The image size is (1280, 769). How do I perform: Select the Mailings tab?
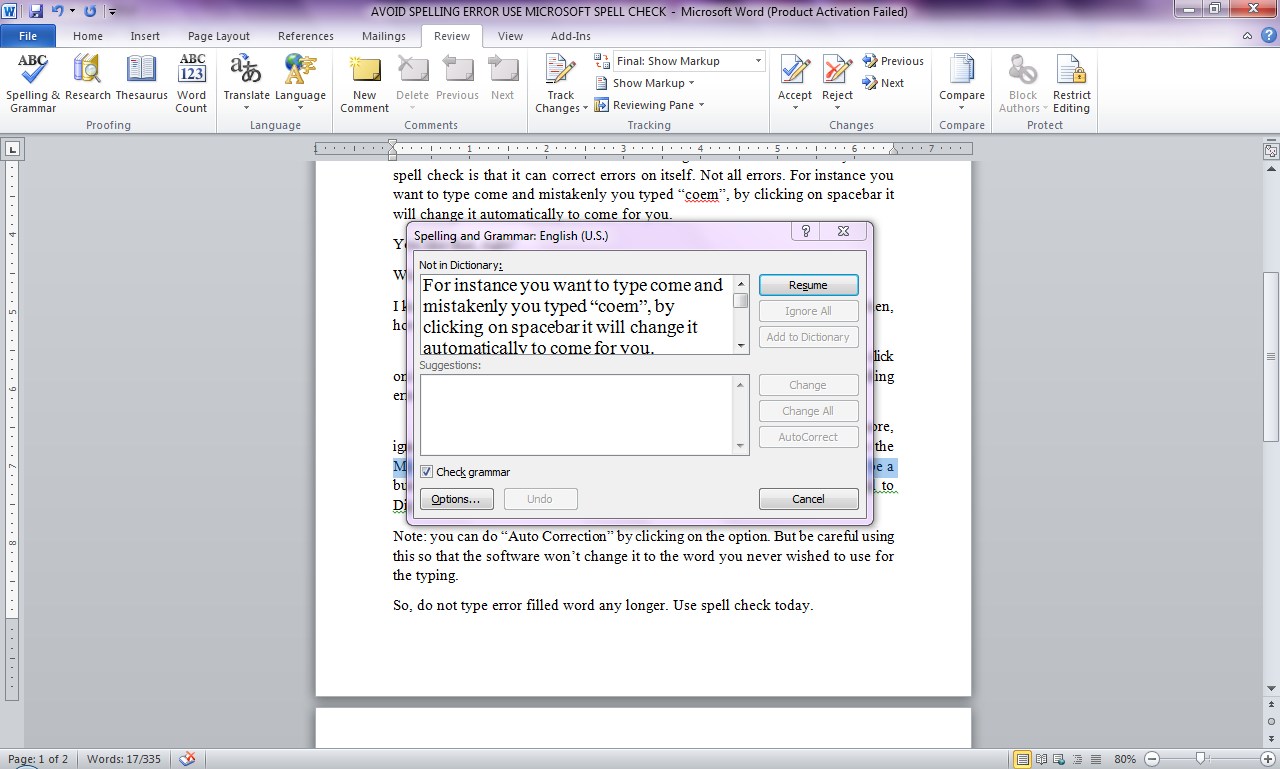click(384, 36)
